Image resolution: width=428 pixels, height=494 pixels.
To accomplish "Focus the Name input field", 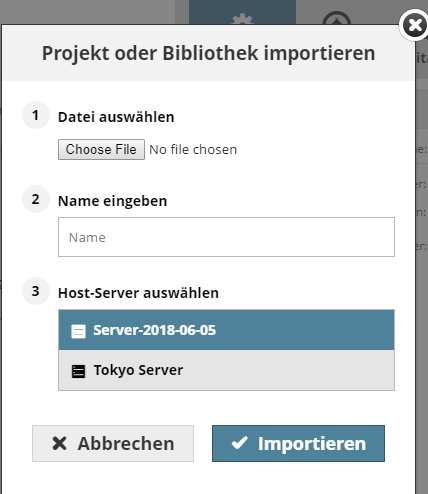I will pyautogui.click(x=226, y=237).
